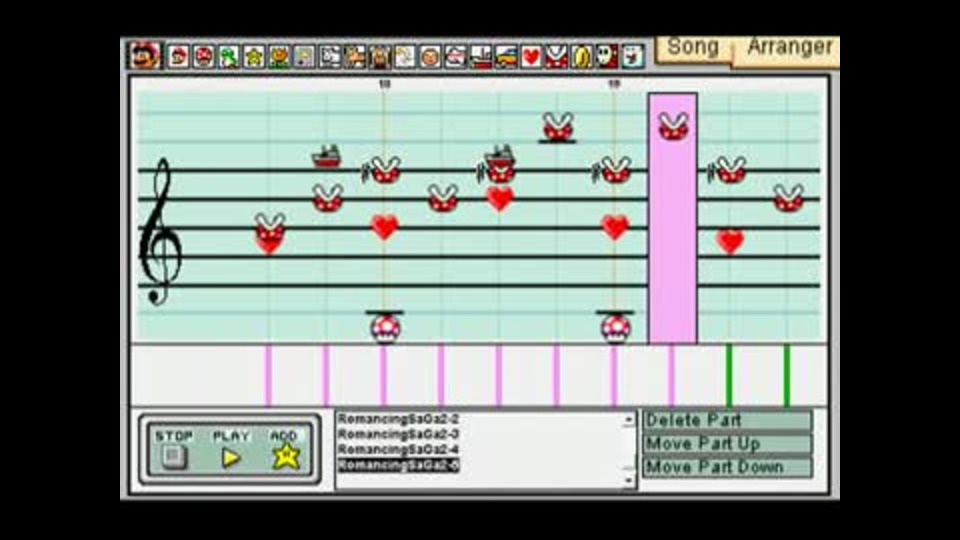Select the Baby Face instrument

click(x=430, y=57)
